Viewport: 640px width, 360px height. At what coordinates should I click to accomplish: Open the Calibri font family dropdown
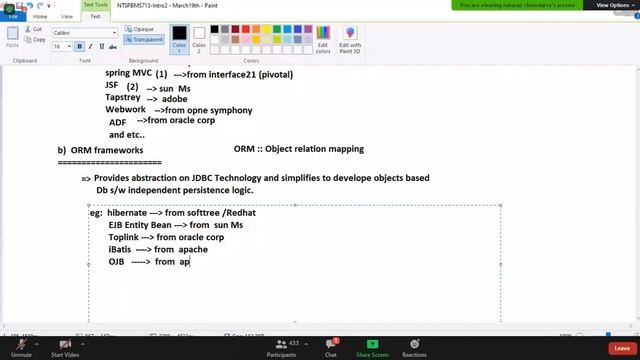[114, 33]
